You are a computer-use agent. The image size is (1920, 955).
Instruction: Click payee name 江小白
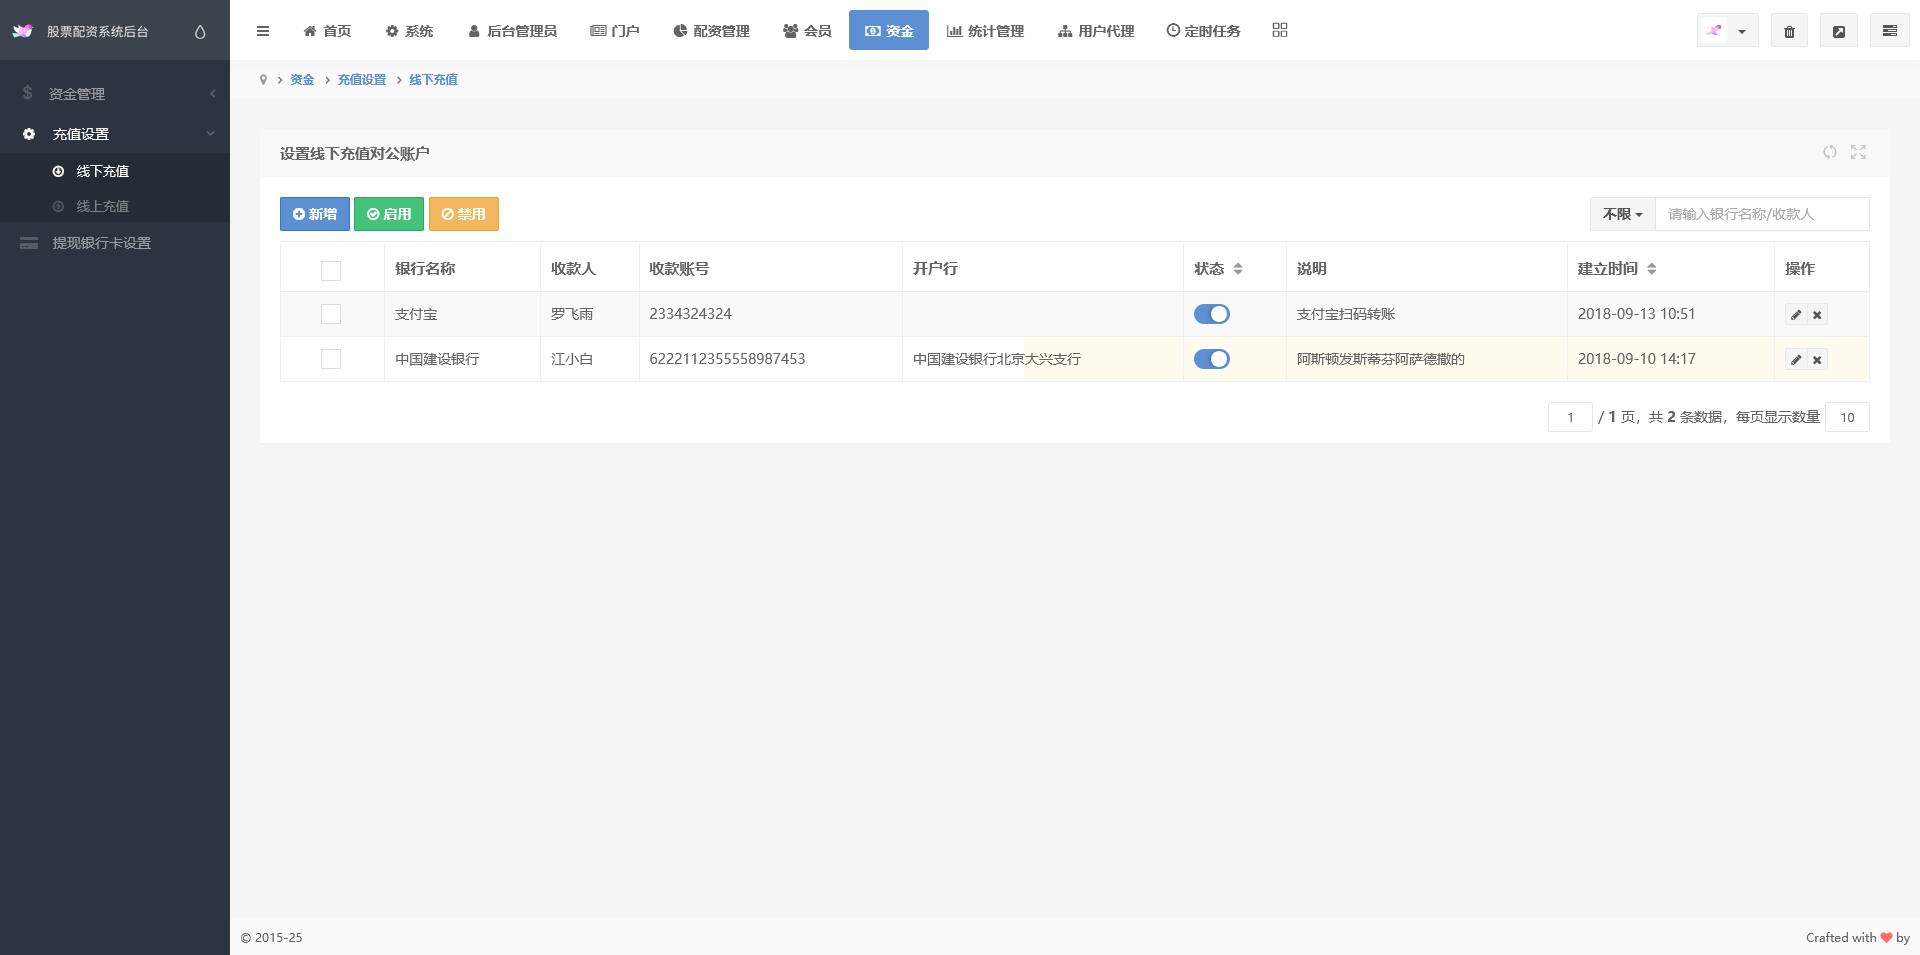pos(572,359)
